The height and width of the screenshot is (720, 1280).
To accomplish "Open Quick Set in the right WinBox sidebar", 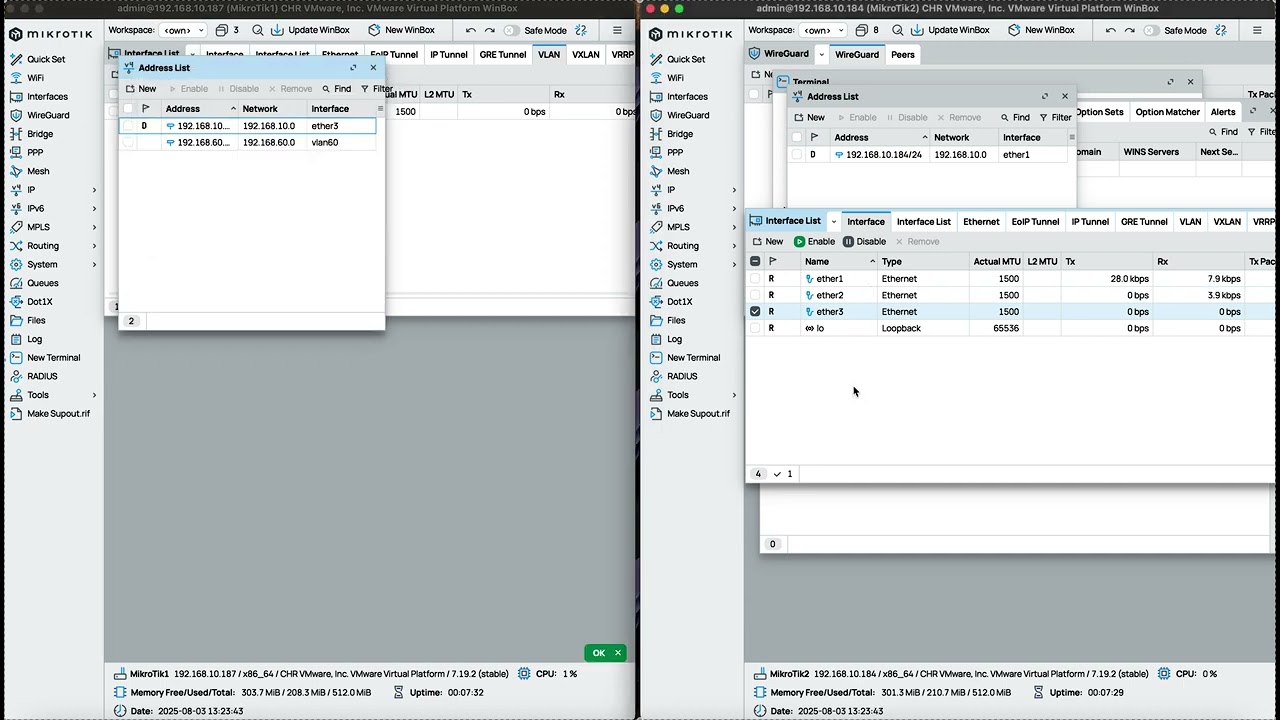I will click(686, 59).
